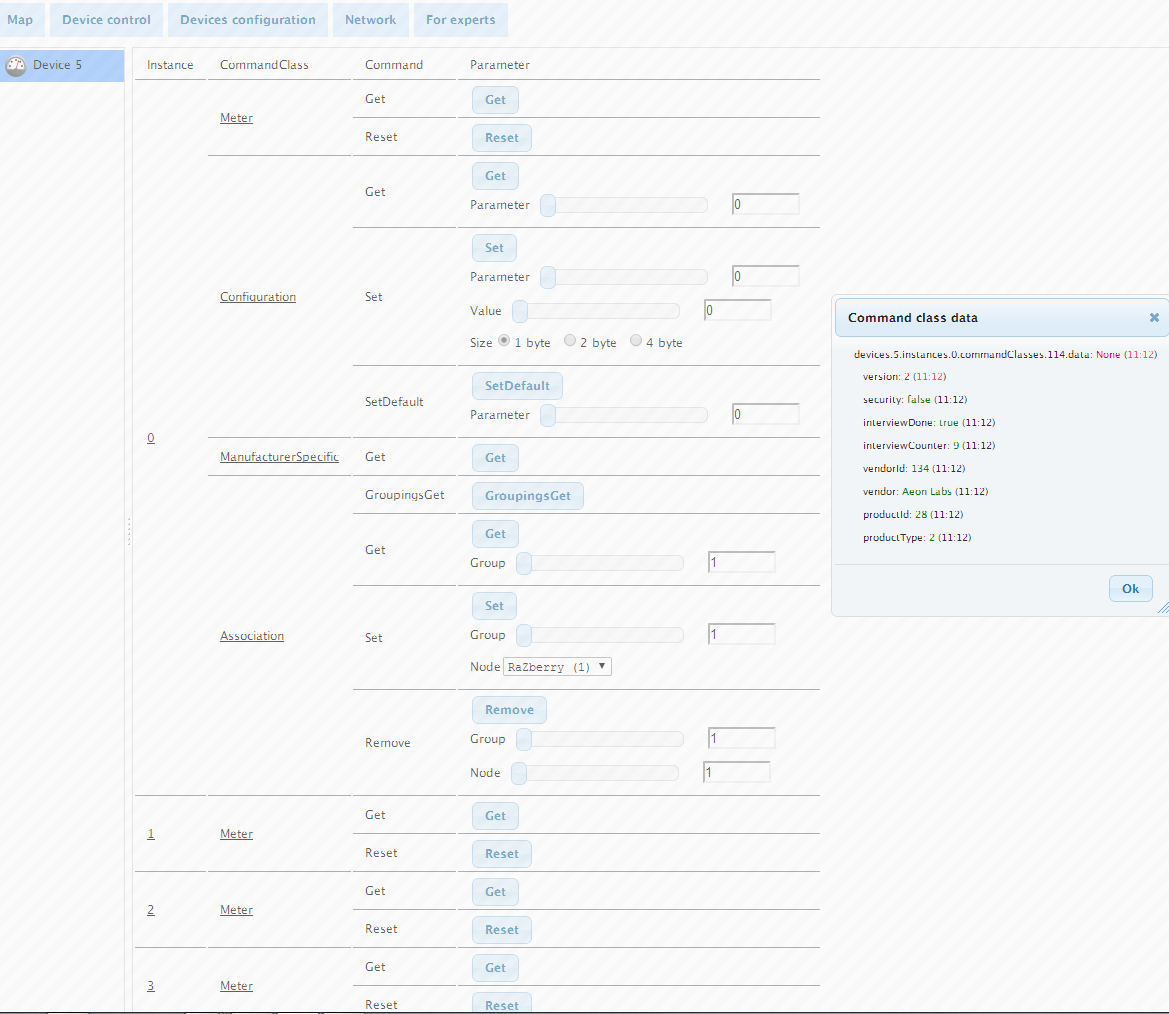Open the Devices configuration tab
The image size is (1169, 1014).
pos(248,20)
